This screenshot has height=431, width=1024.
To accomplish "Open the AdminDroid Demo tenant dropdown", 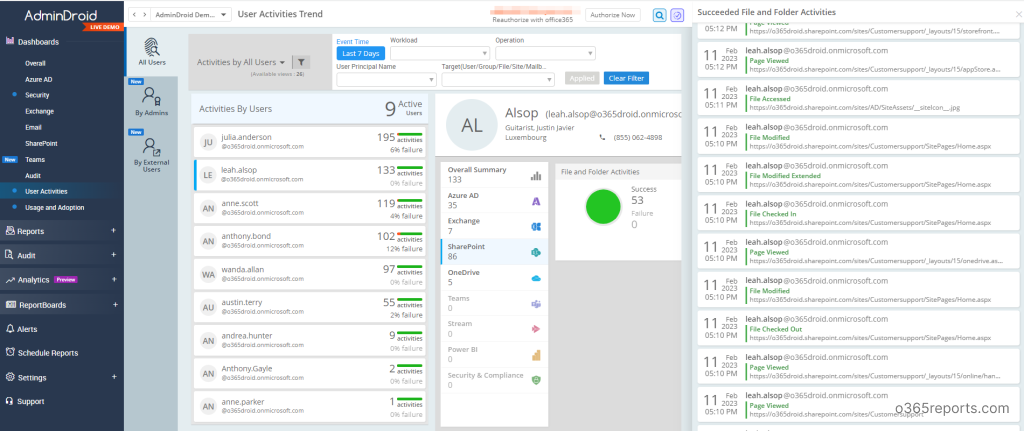I will [x=191, y=14].
